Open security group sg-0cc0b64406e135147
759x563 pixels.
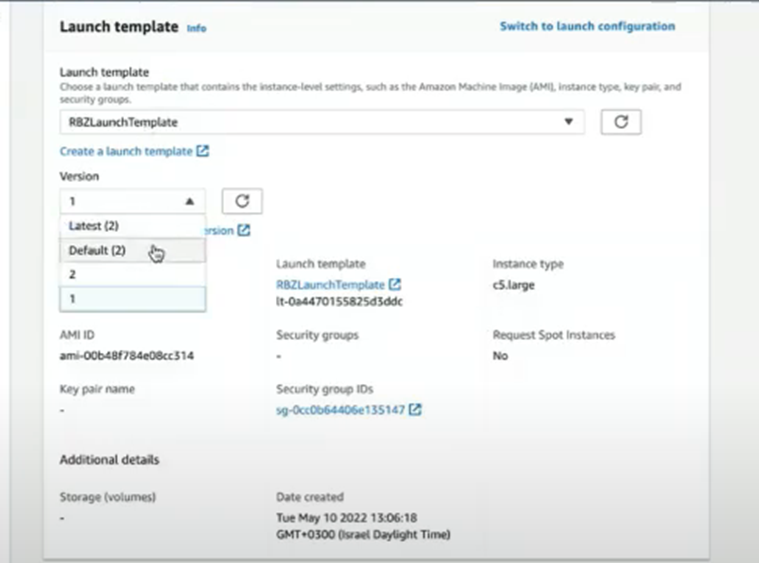(x=340, y=409)
